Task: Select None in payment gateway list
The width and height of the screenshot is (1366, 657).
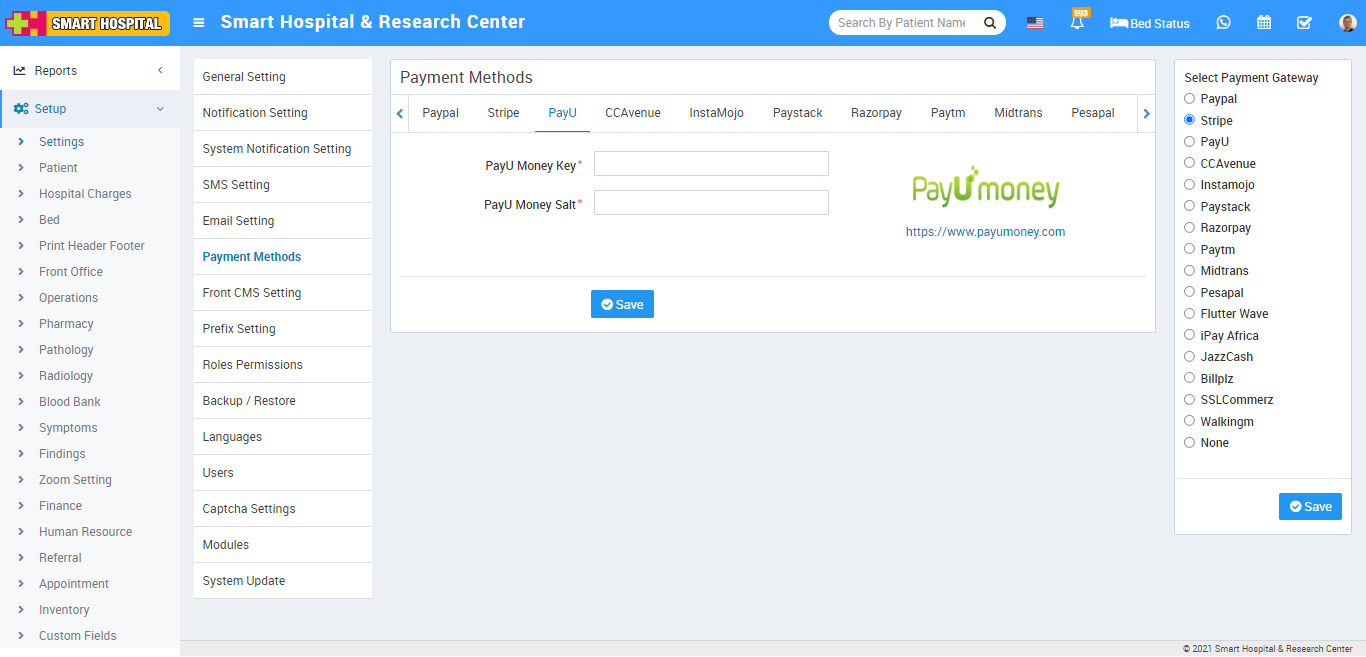Action: 1189,443
